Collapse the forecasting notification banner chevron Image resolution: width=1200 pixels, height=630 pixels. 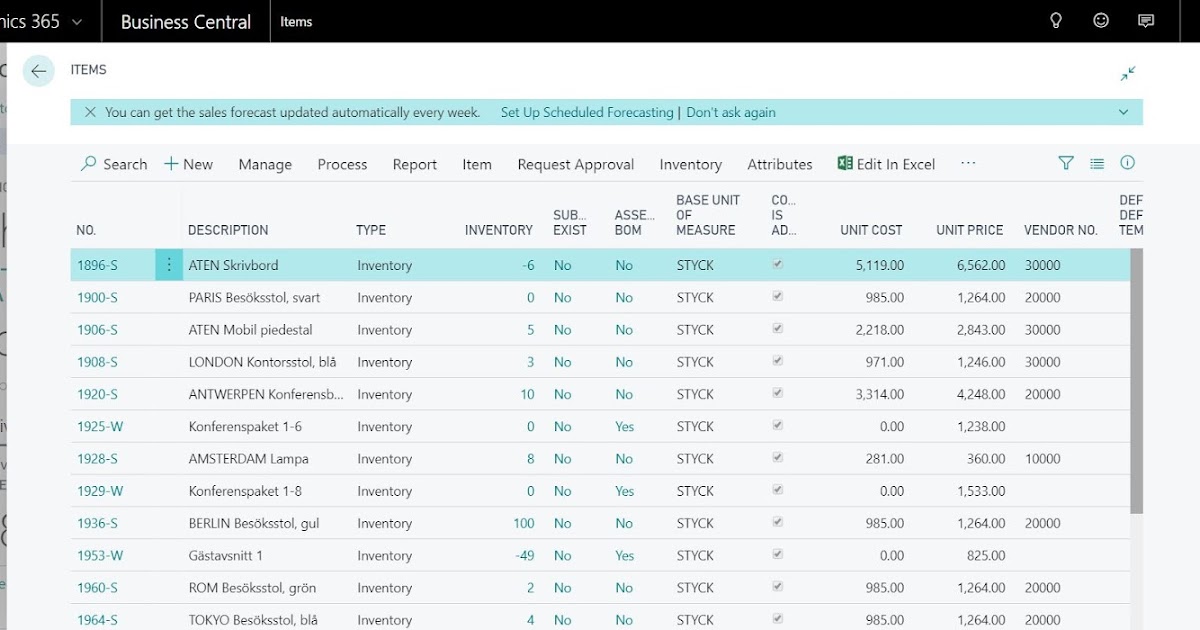[x=1122, y=112]
